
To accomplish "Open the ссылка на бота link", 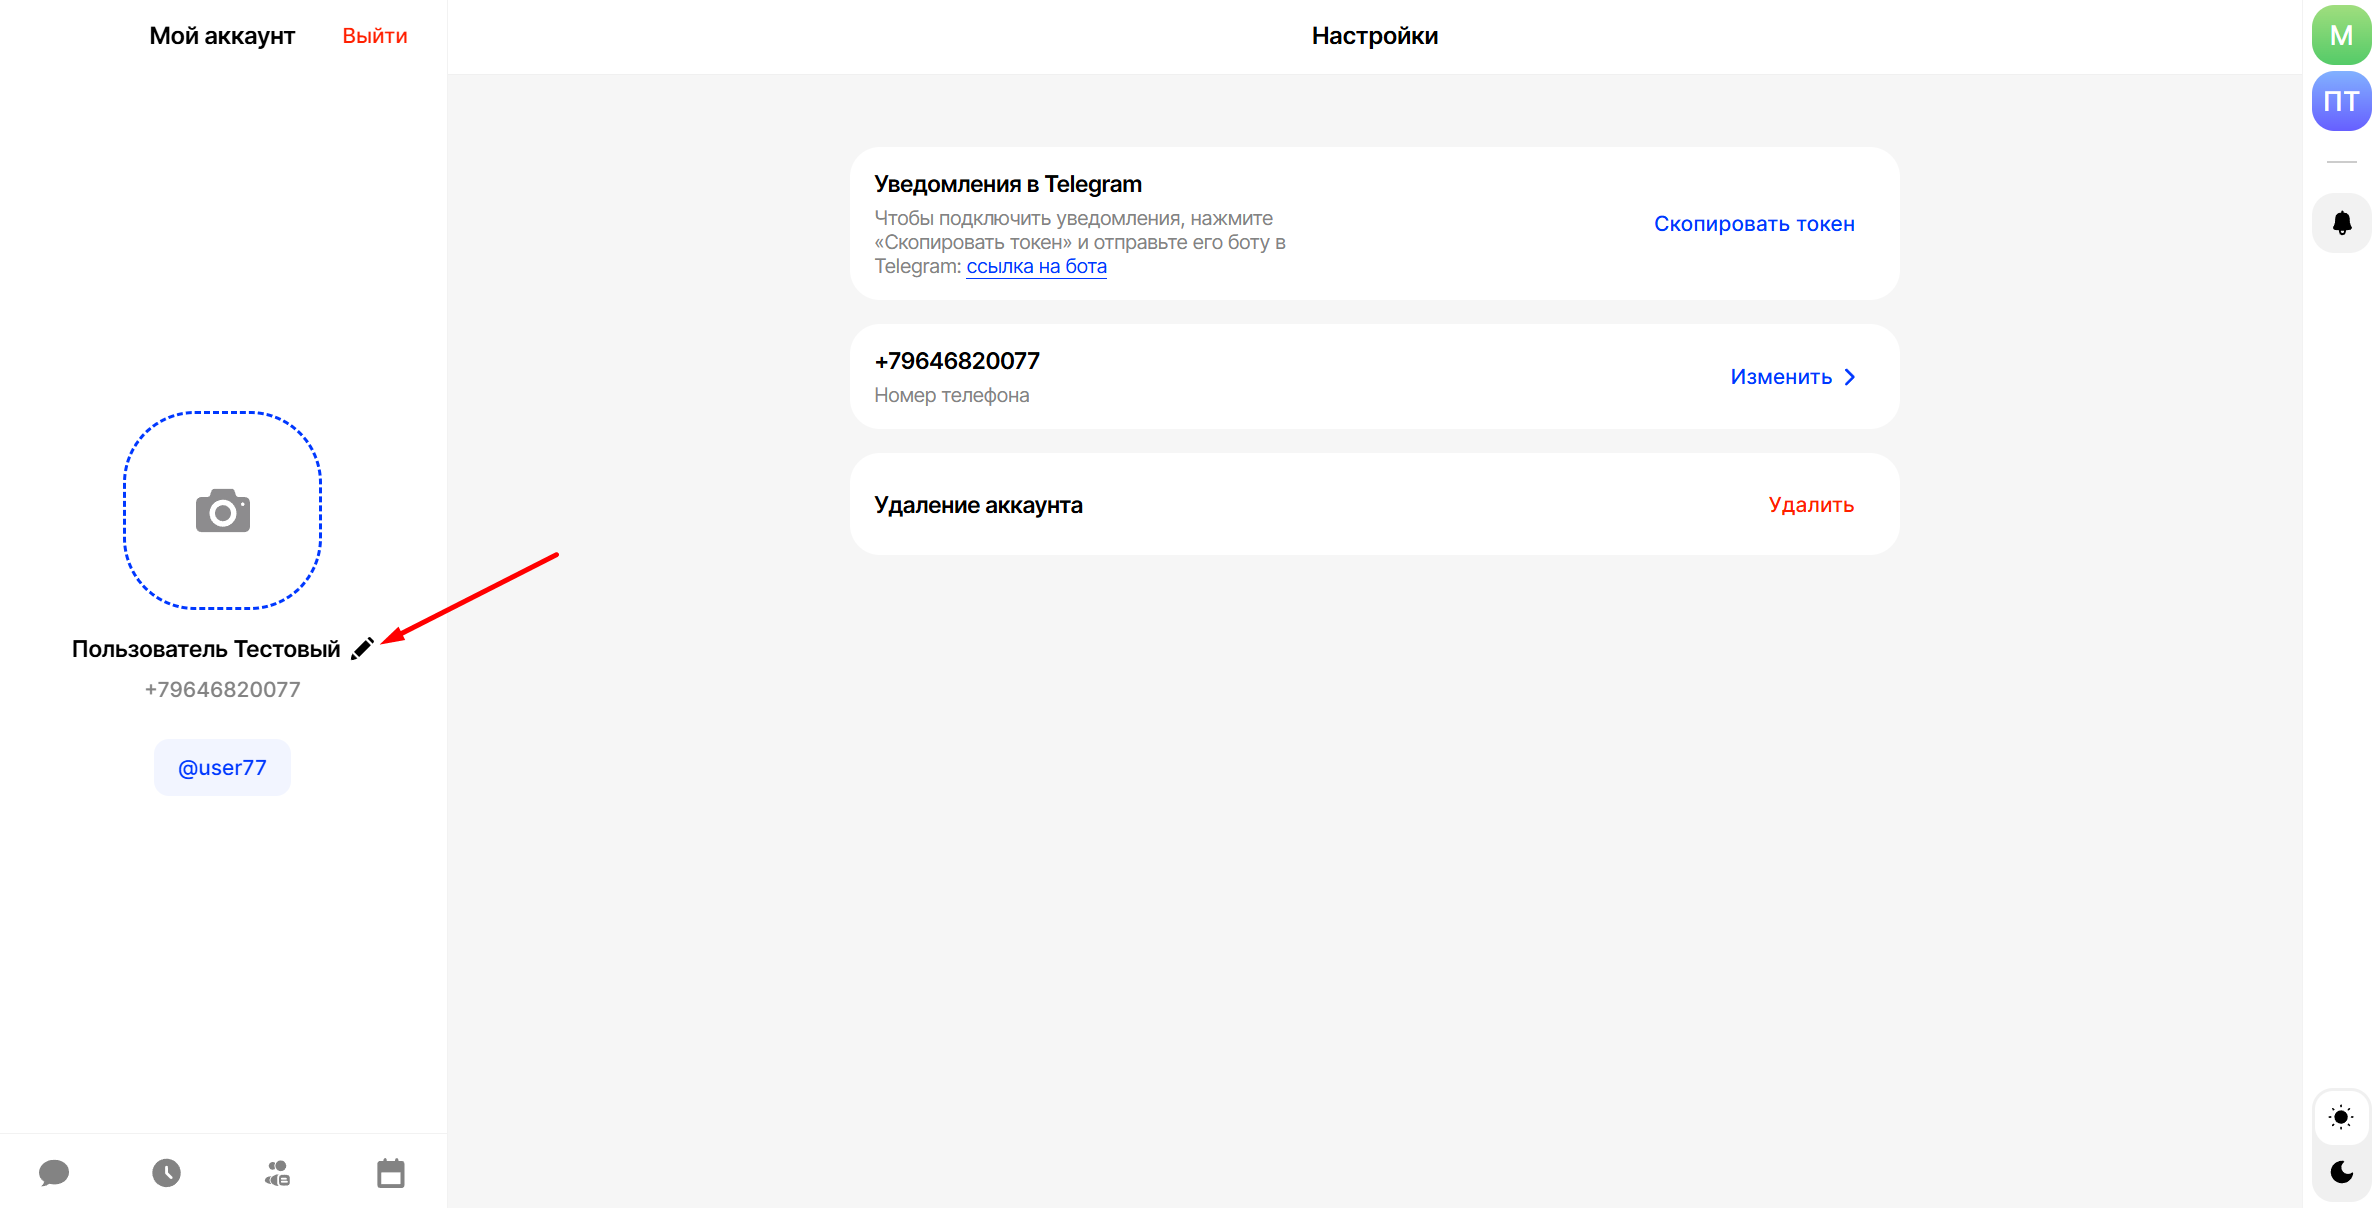I will (1036, 267).
